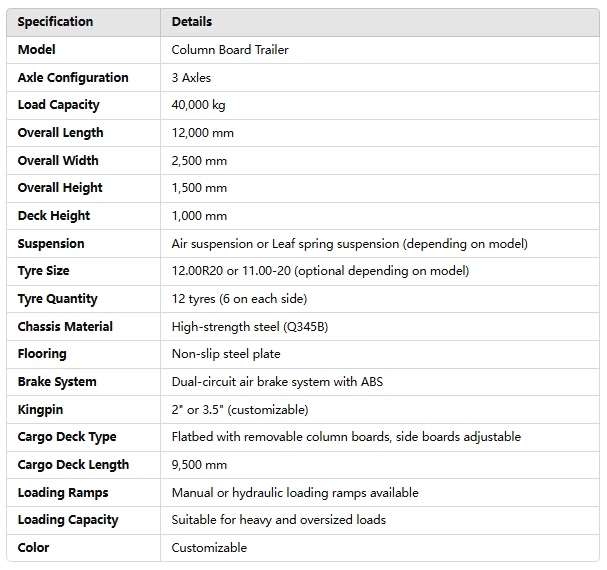Click the 'Cargo Deck Type' row label
Image resolution: width=607 pixels, height=570 pixels.
click(67, 437)
